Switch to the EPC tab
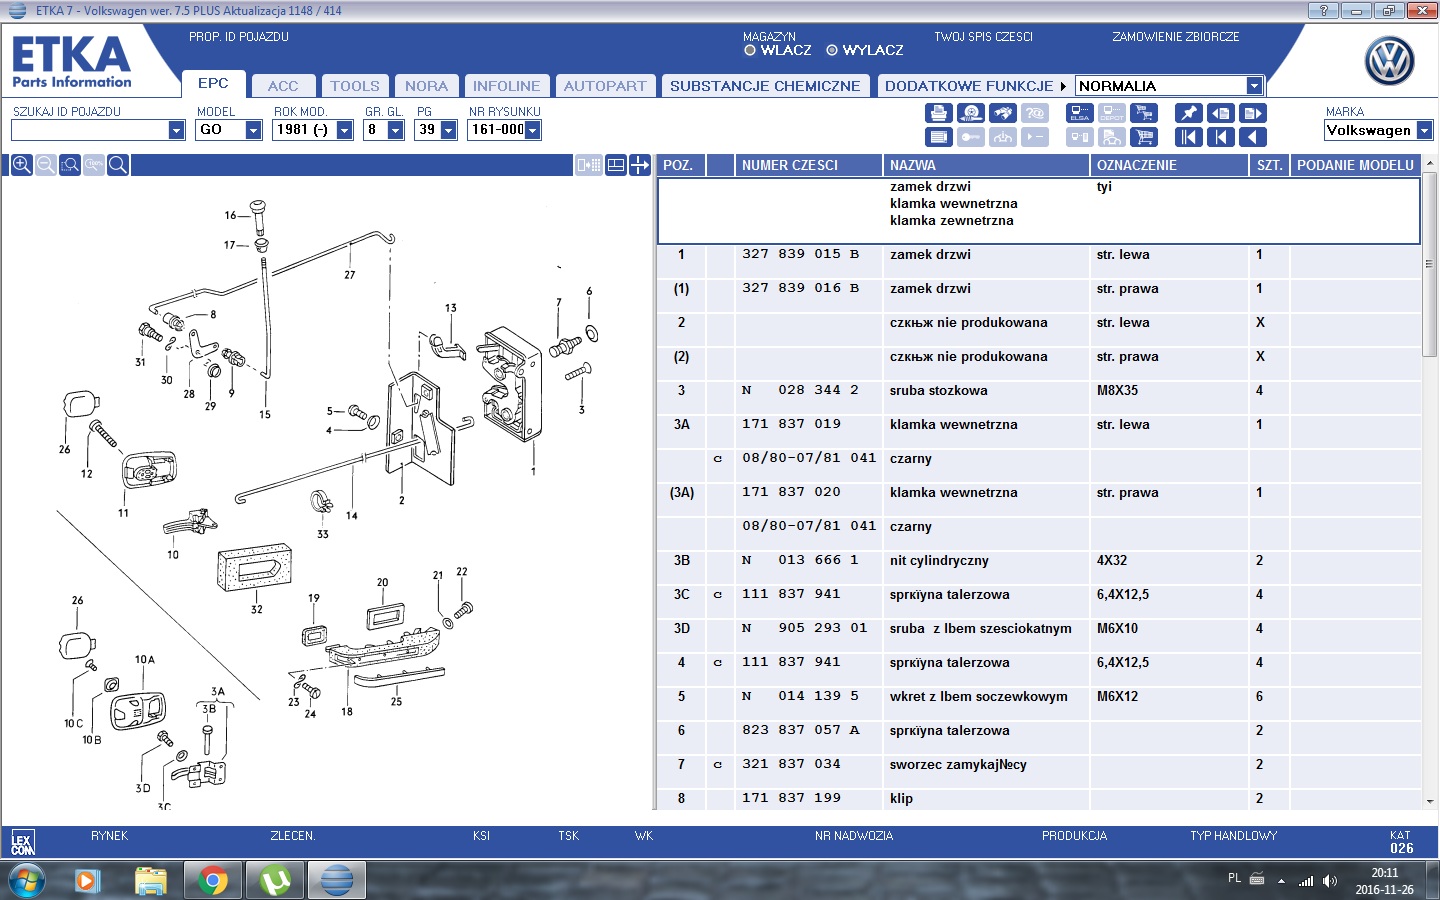 click(213, 83)
